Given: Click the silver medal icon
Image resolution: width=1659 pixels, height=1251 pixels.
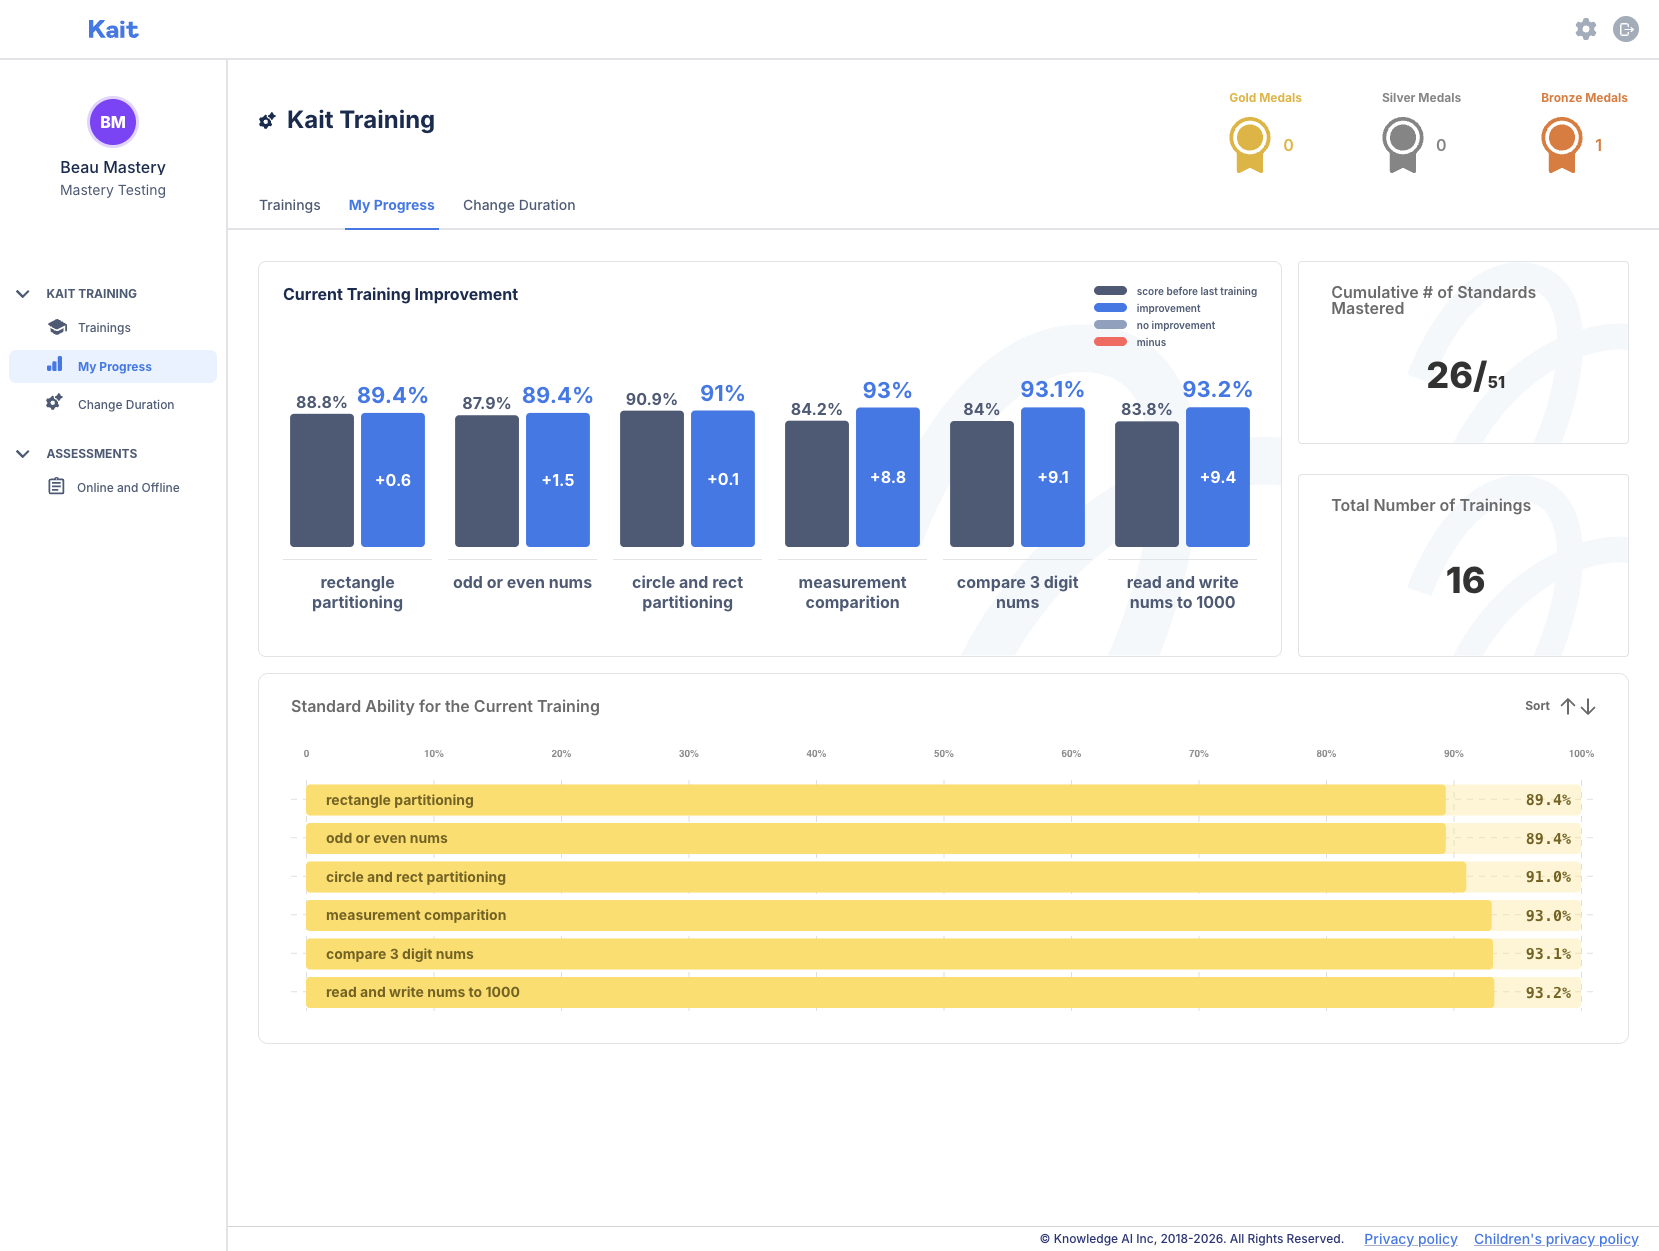Looking at the screenshot, I should (1402, 145).
